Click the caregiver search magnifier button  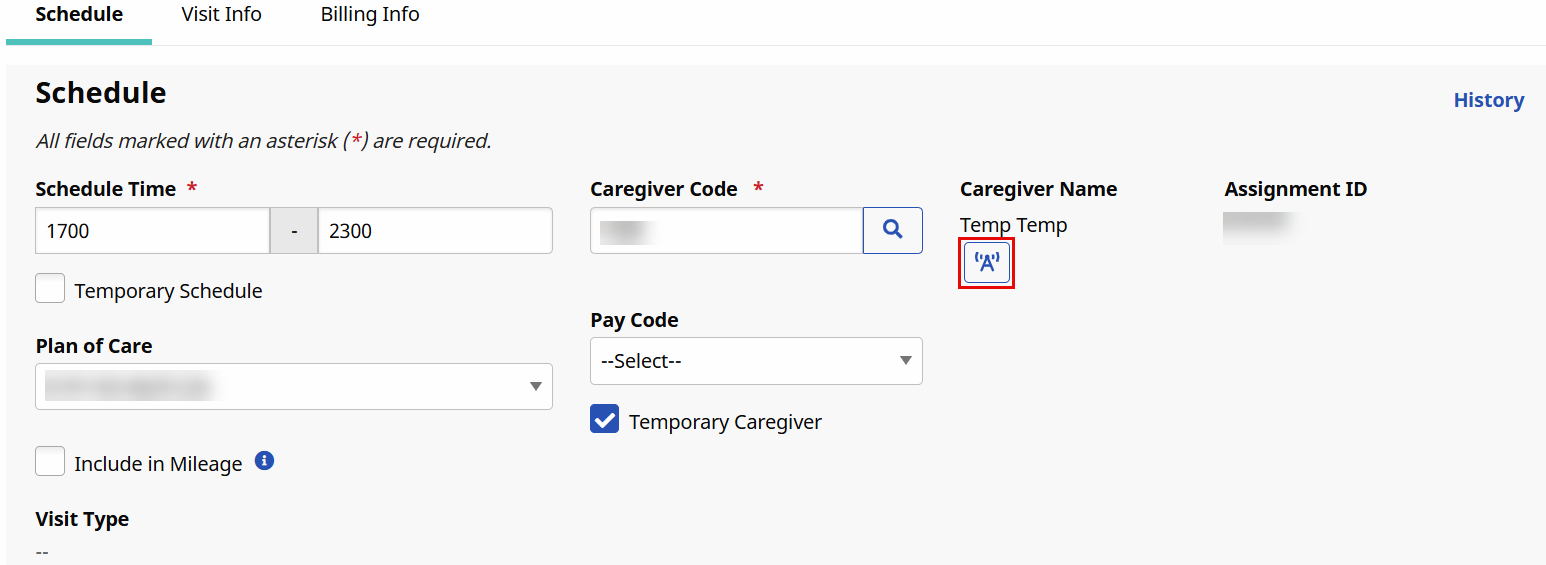[x=892, y=230]
